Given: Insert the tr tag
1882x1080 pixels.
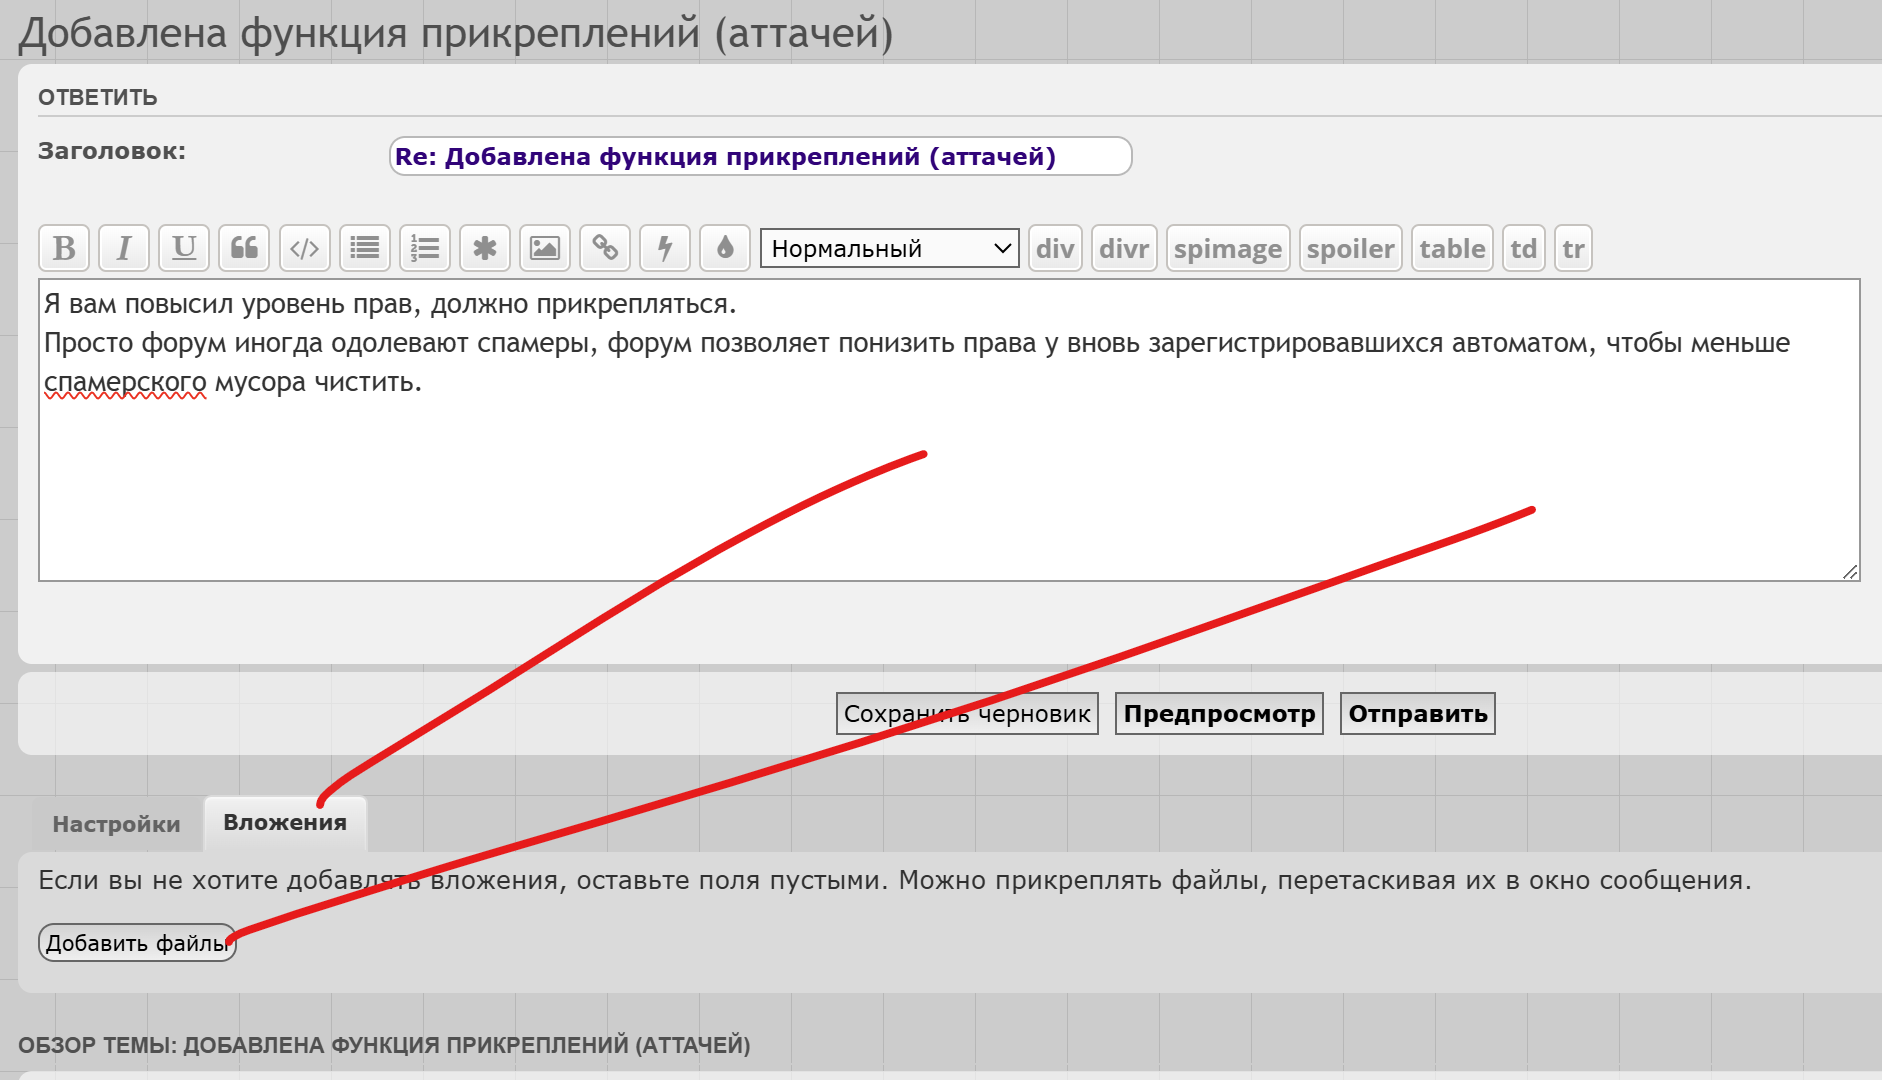Looking at the screenshot, I should click(1573, 248).
